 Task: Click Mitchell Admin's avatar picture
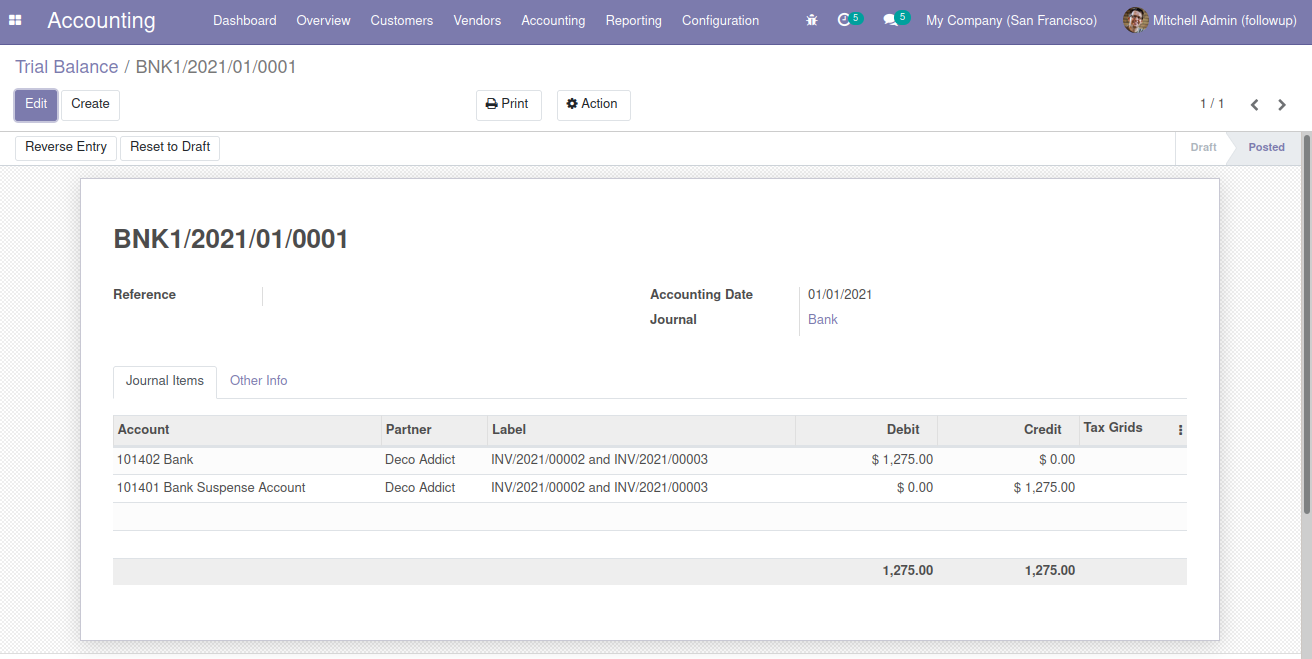1135,20
